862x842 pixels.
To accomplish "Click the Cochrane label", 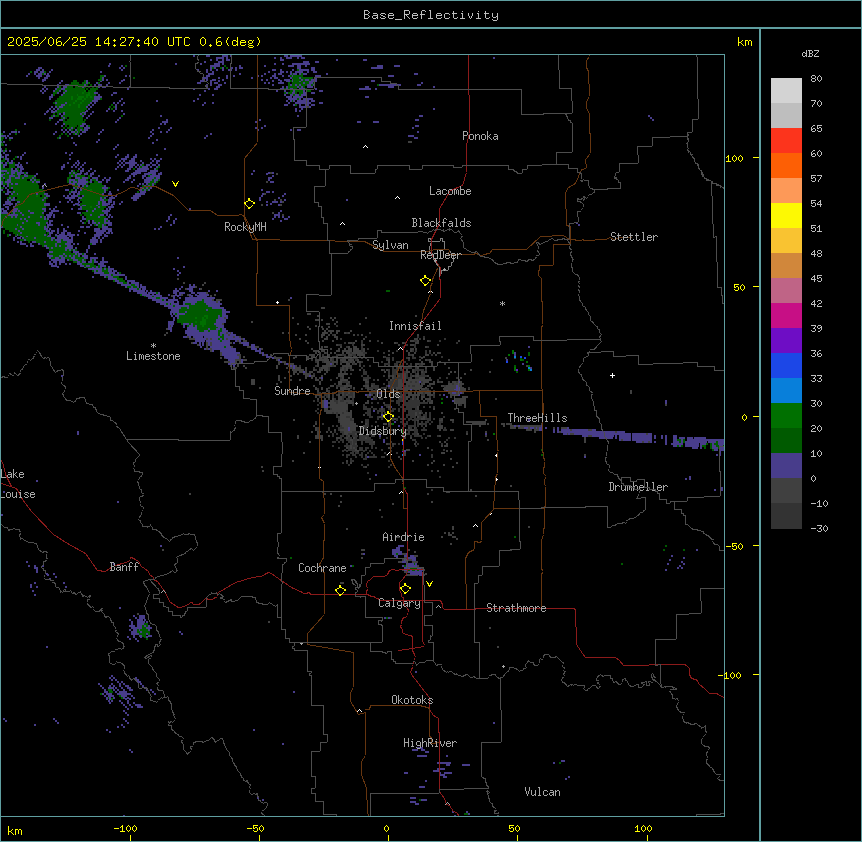I will pyautogui.click(x=322, y=568).
